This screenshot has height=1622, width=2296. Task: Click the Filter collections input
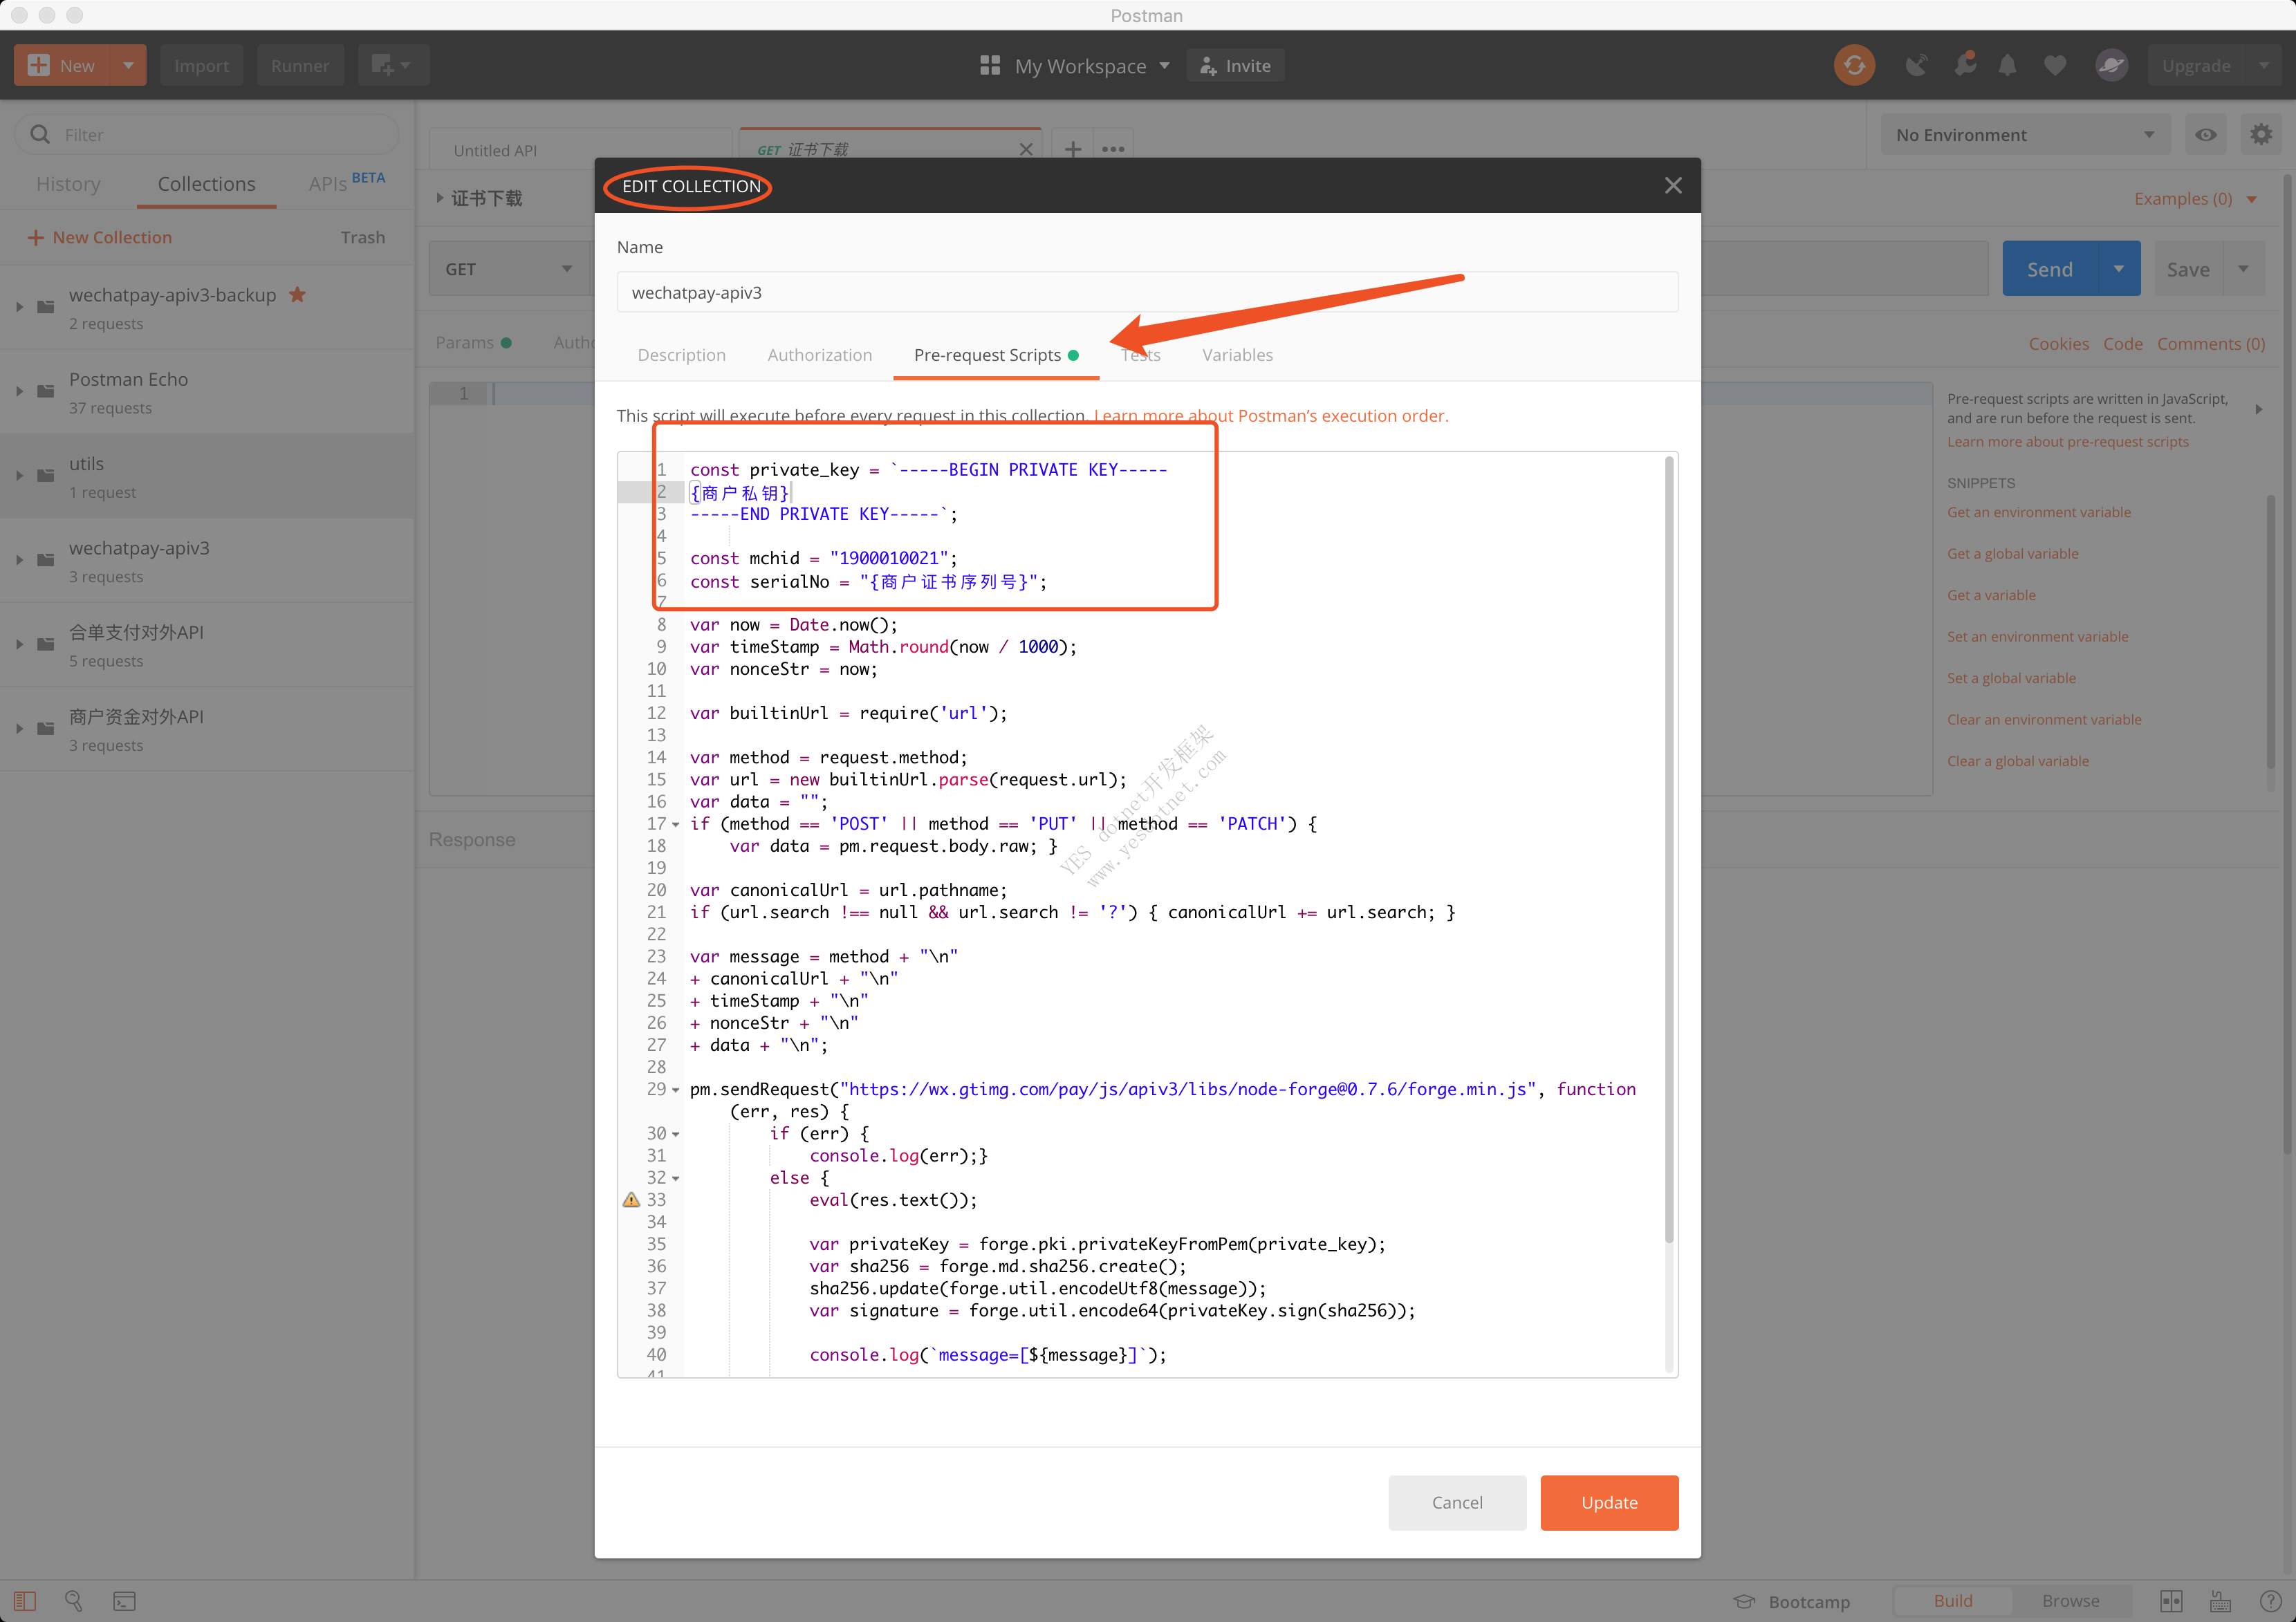[208, 134]
